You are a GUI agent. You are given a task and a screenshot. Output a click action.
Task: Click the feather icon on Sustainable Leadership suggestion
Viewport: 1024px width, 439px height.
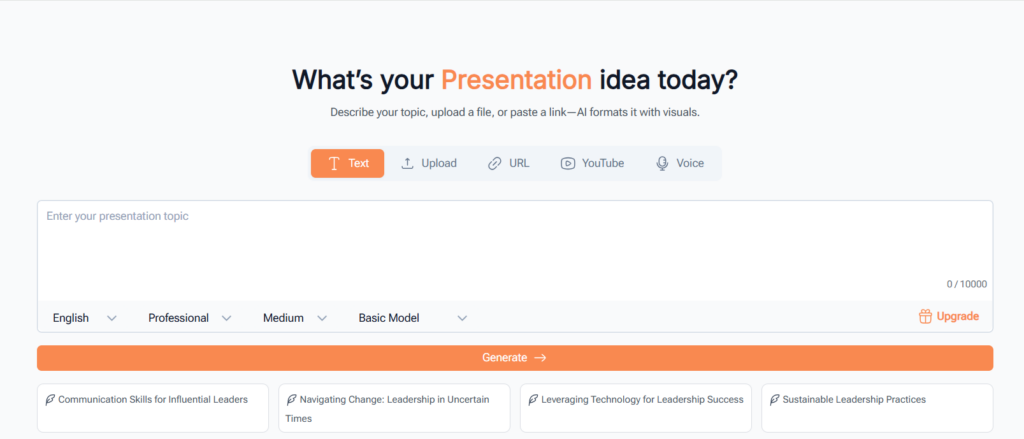pos(774,400)
